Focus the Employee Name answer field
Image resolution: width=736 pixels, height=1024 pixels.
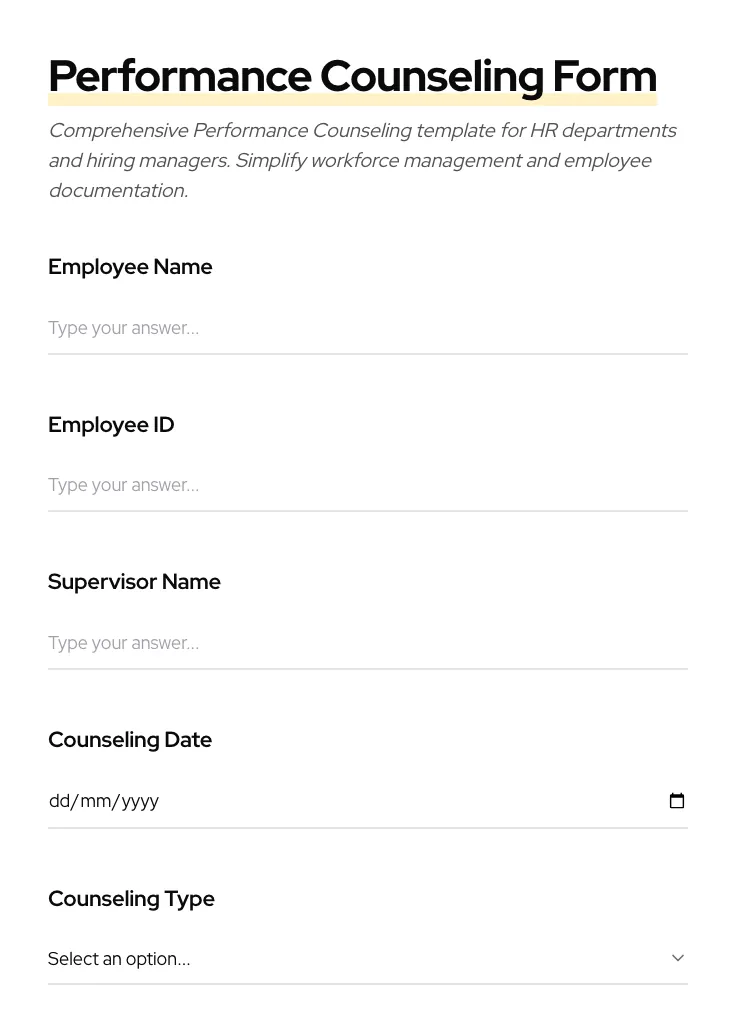point(367,328)
